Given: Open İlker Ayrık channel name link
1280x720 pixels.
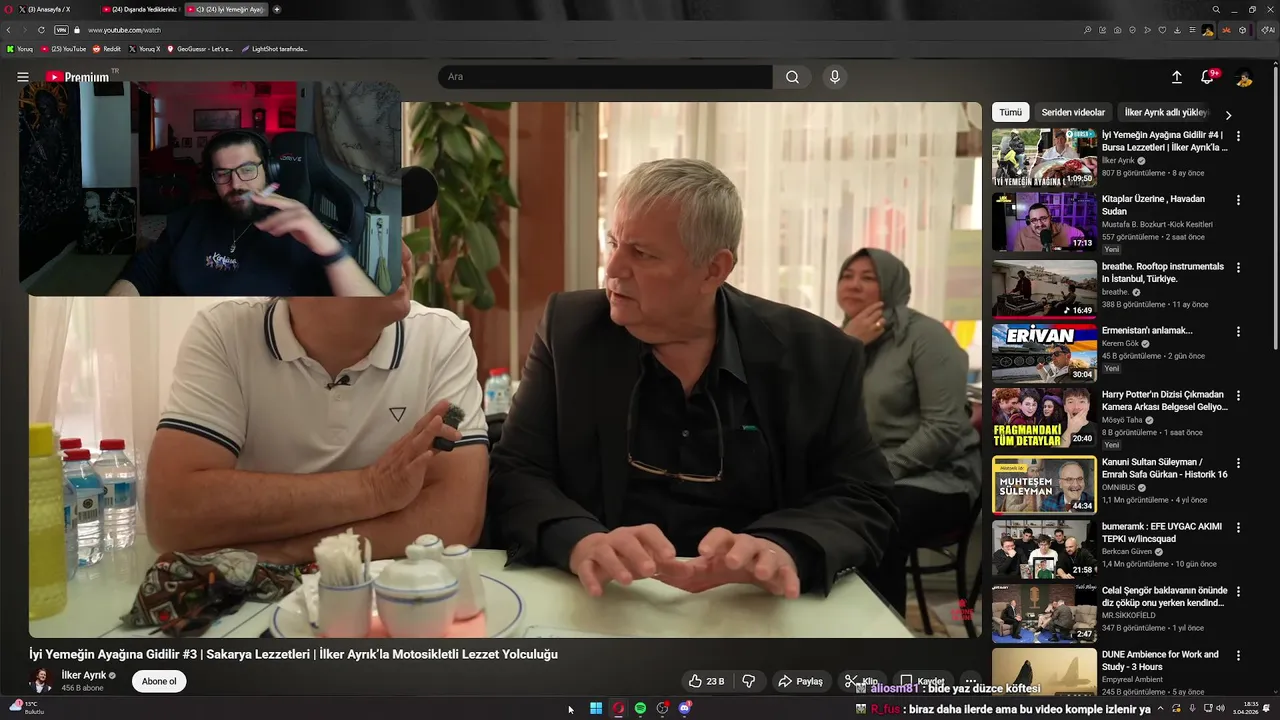Looking at the screenshot, I should [x=83, y=675].
